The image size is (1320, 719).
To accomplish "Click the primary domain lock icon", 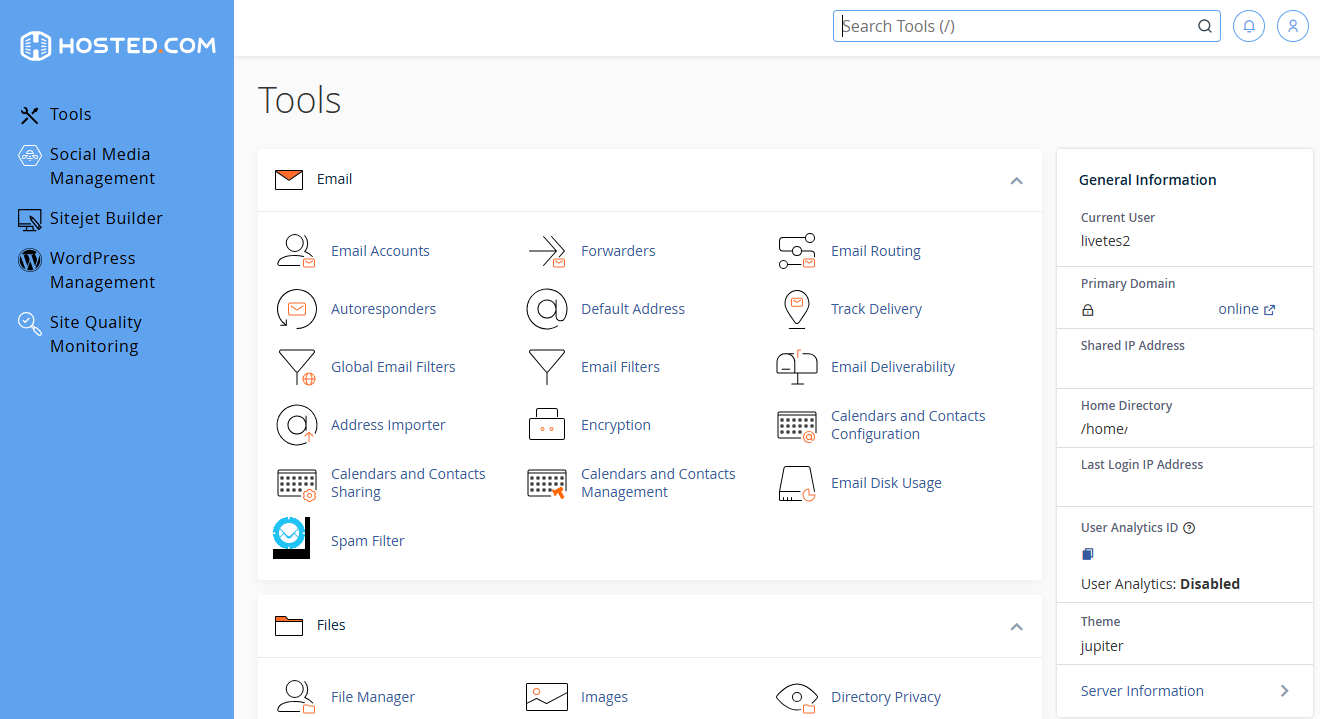I will (1088, 310).
